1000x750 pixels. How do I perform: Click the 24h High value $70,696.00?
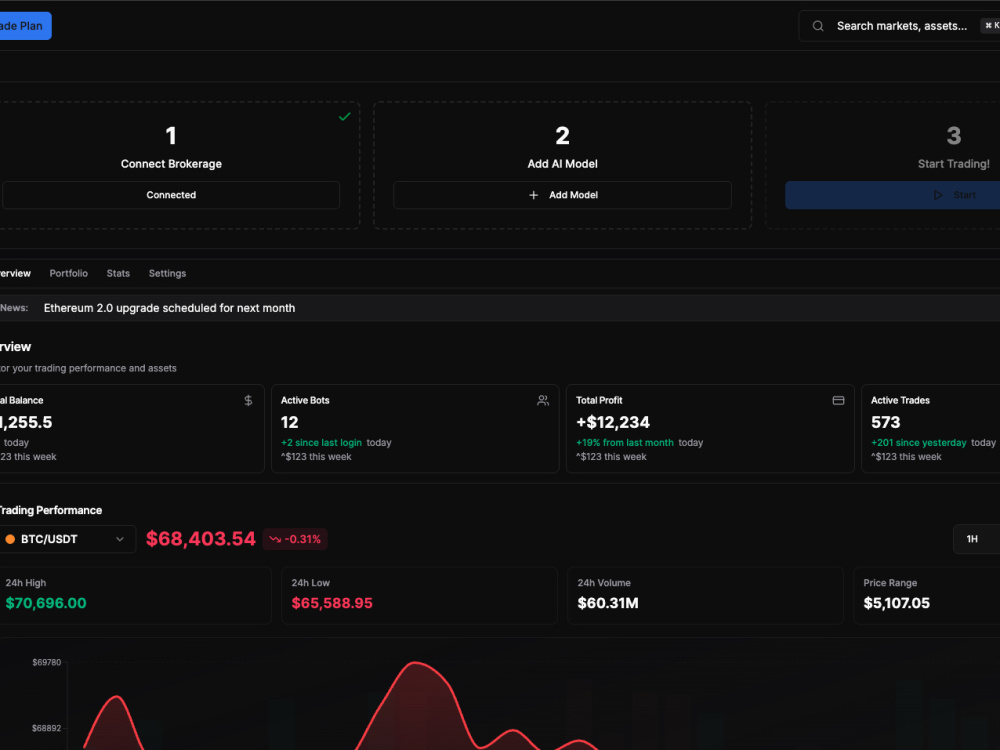pos(46,603)
